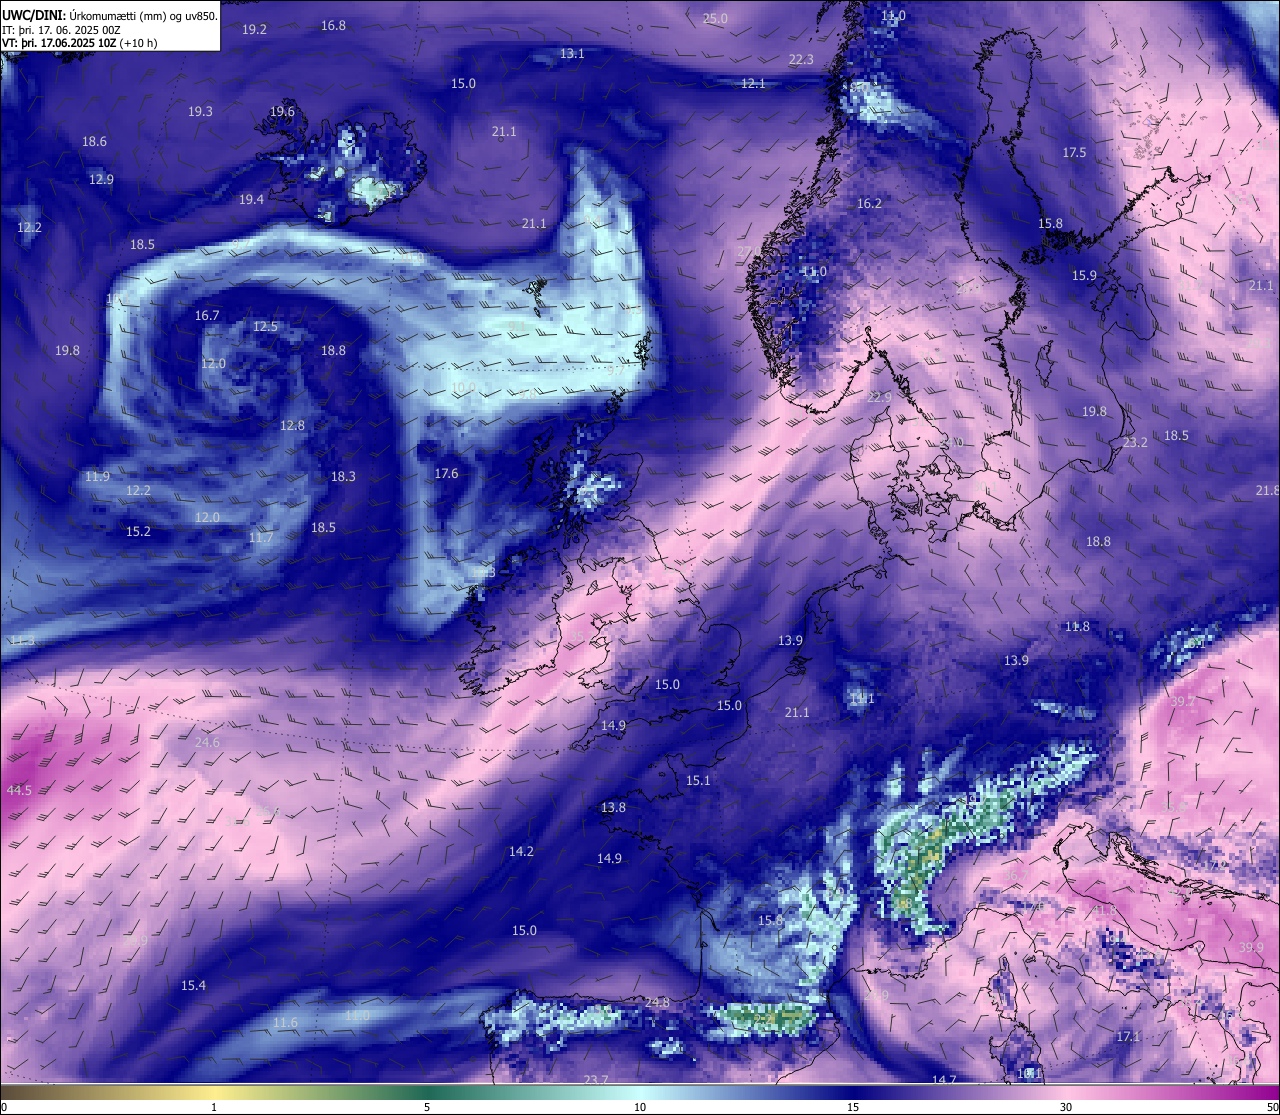Click the 15.2 map value
The image size is (1280, 1115).
pos(138,531)
